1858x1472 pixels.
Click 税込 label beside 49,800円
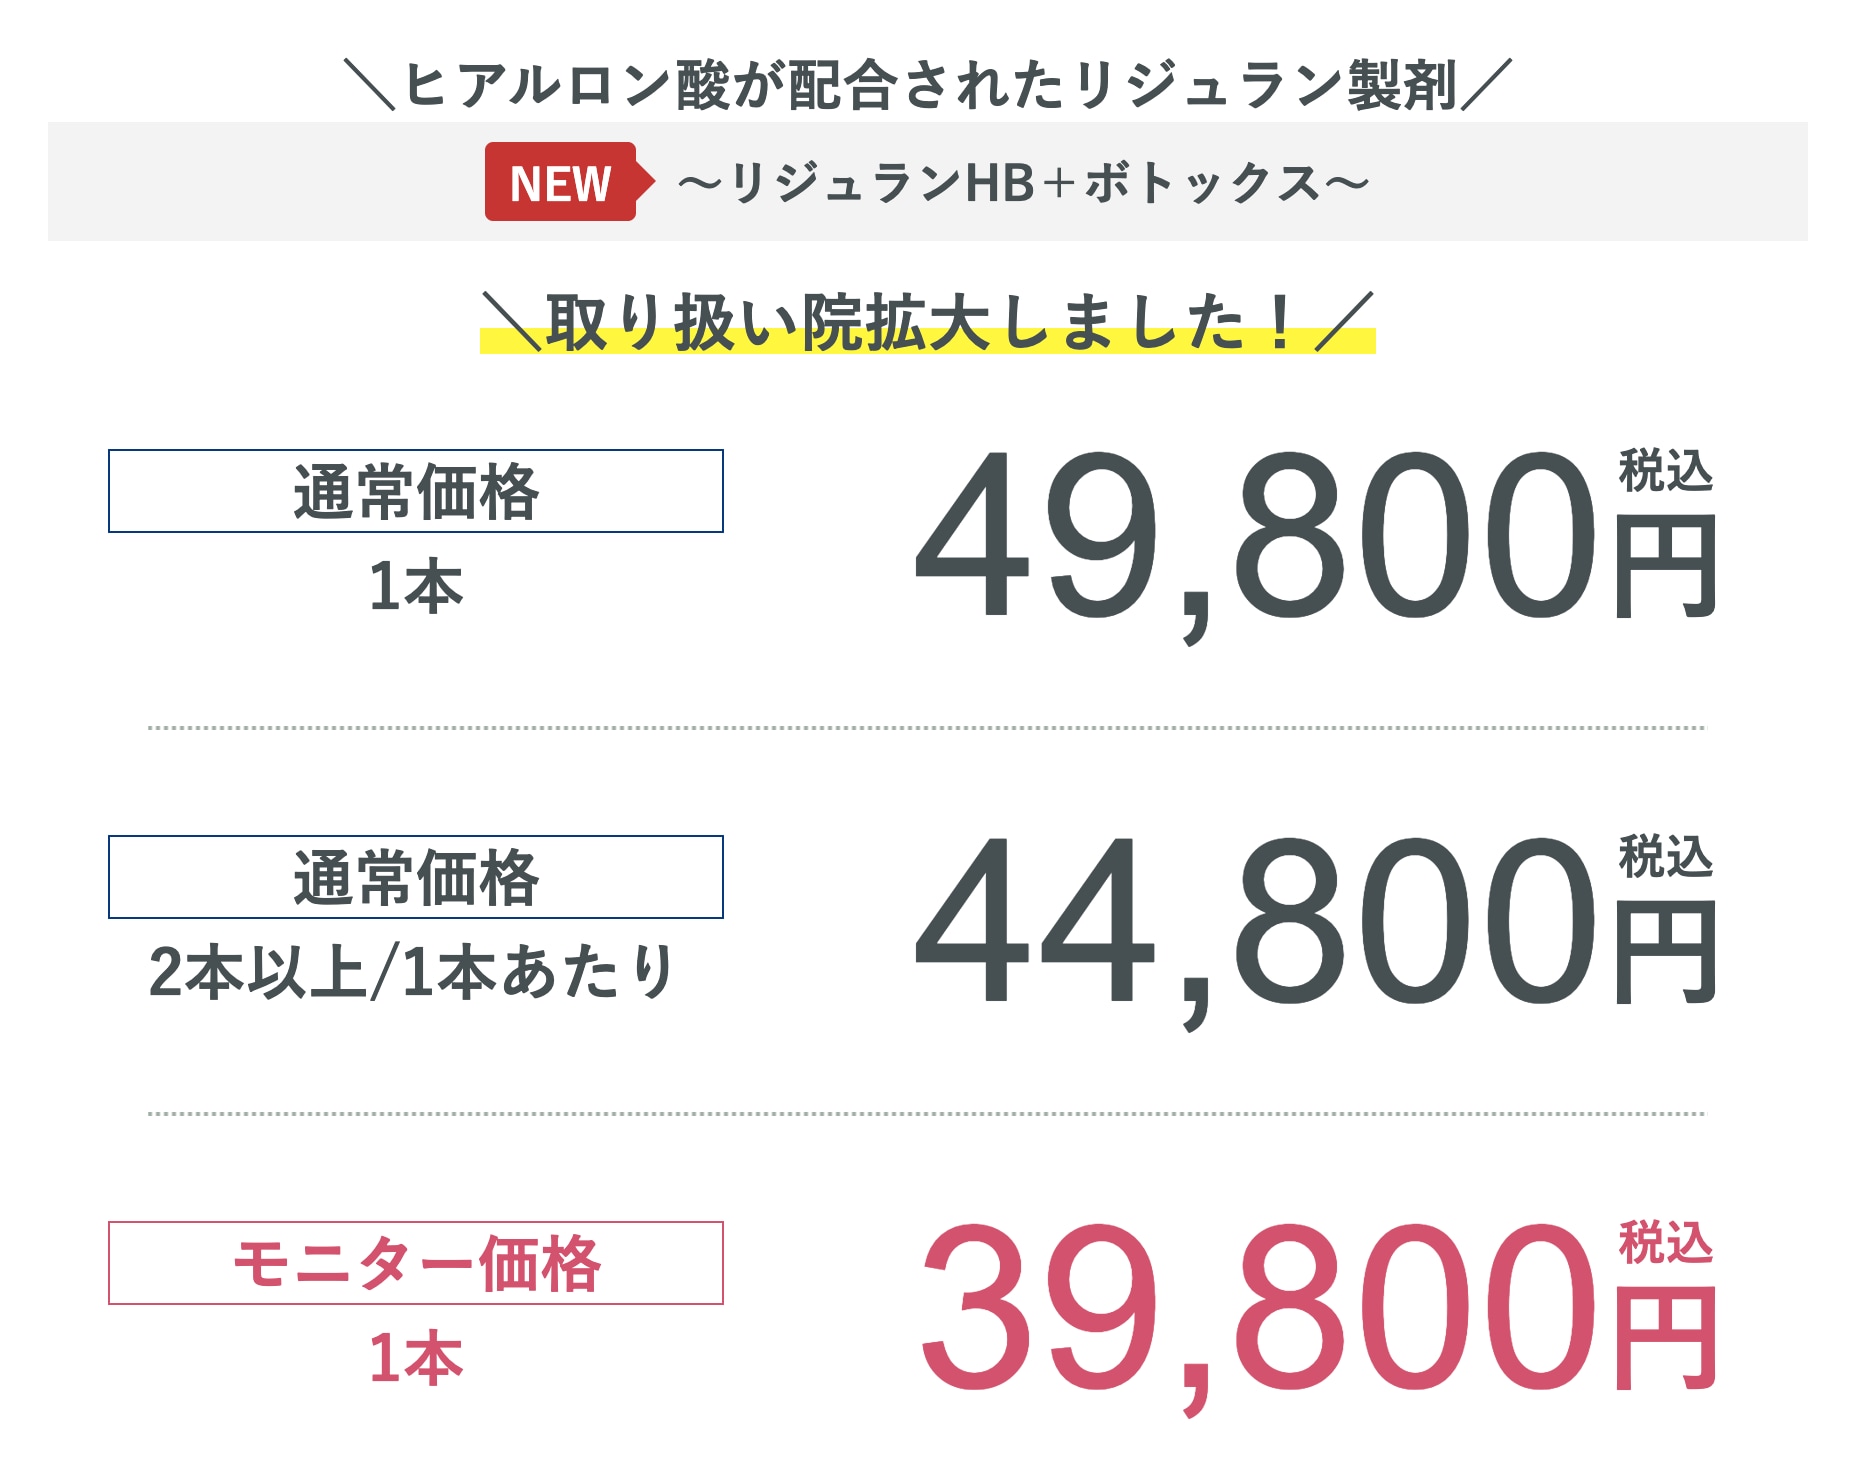click(1665, 470)
